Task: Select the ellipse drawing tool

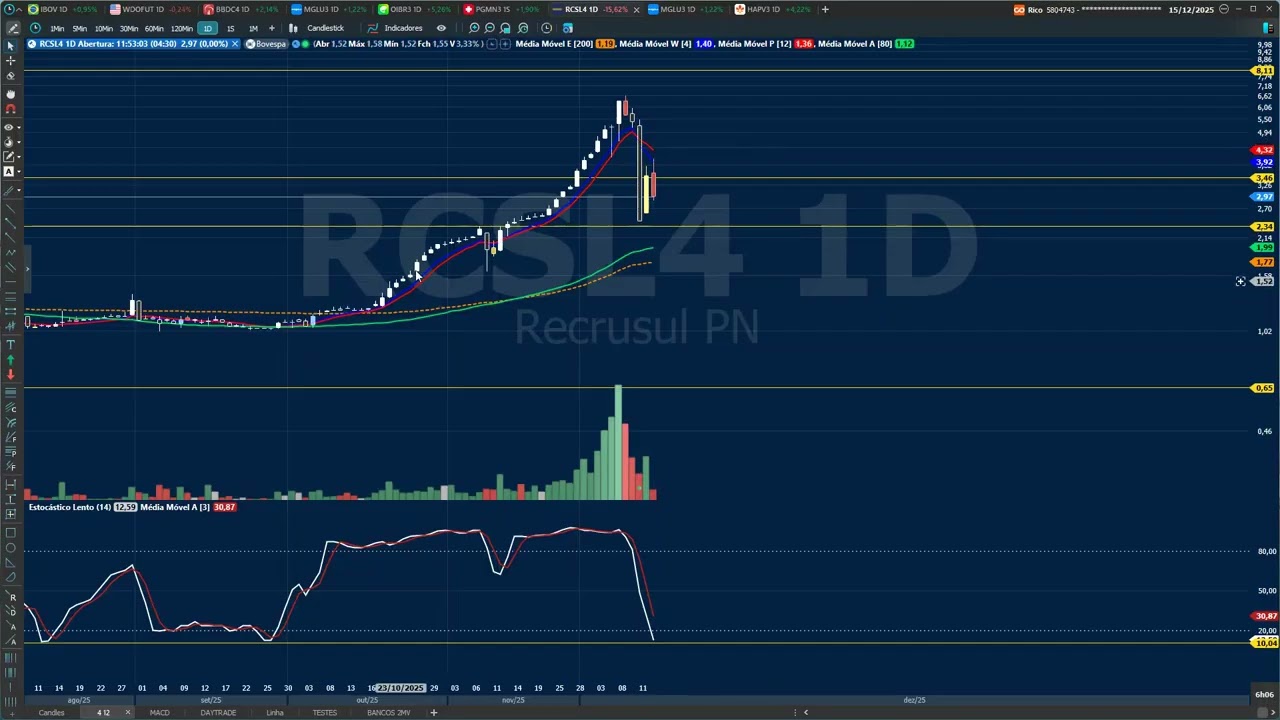Action: click(11, 547)
